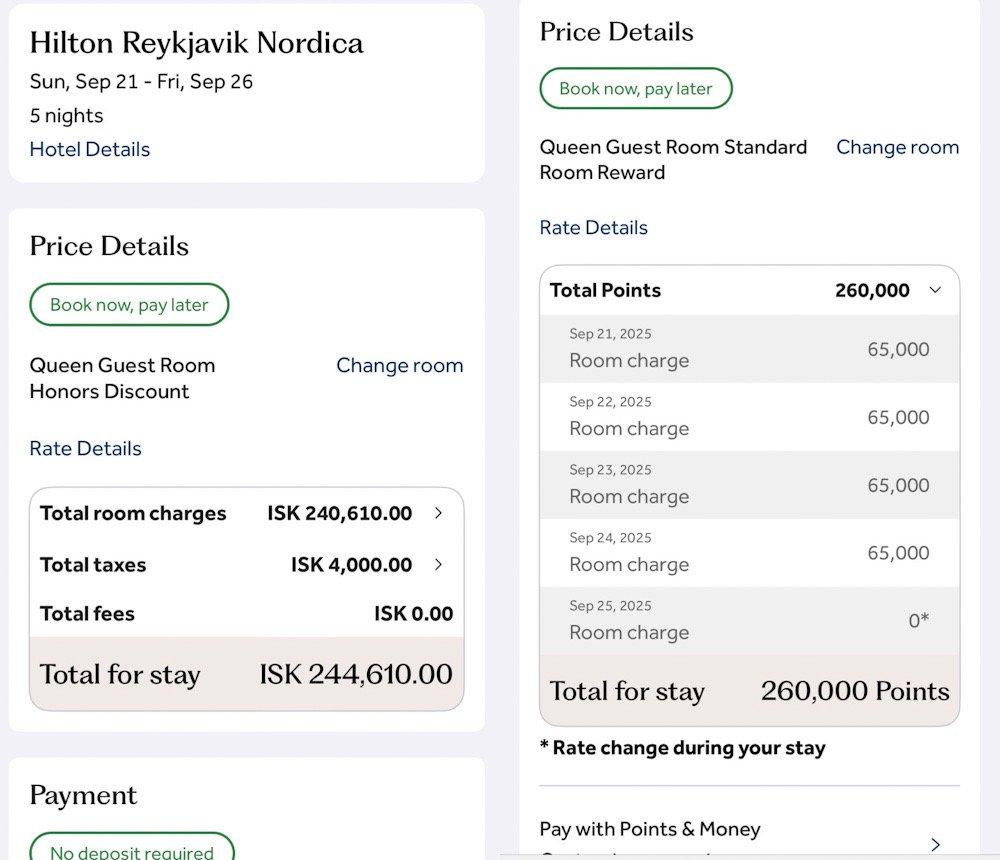Tap the No deposit required badge
The image size is (1000, 860).
[132, 851]
